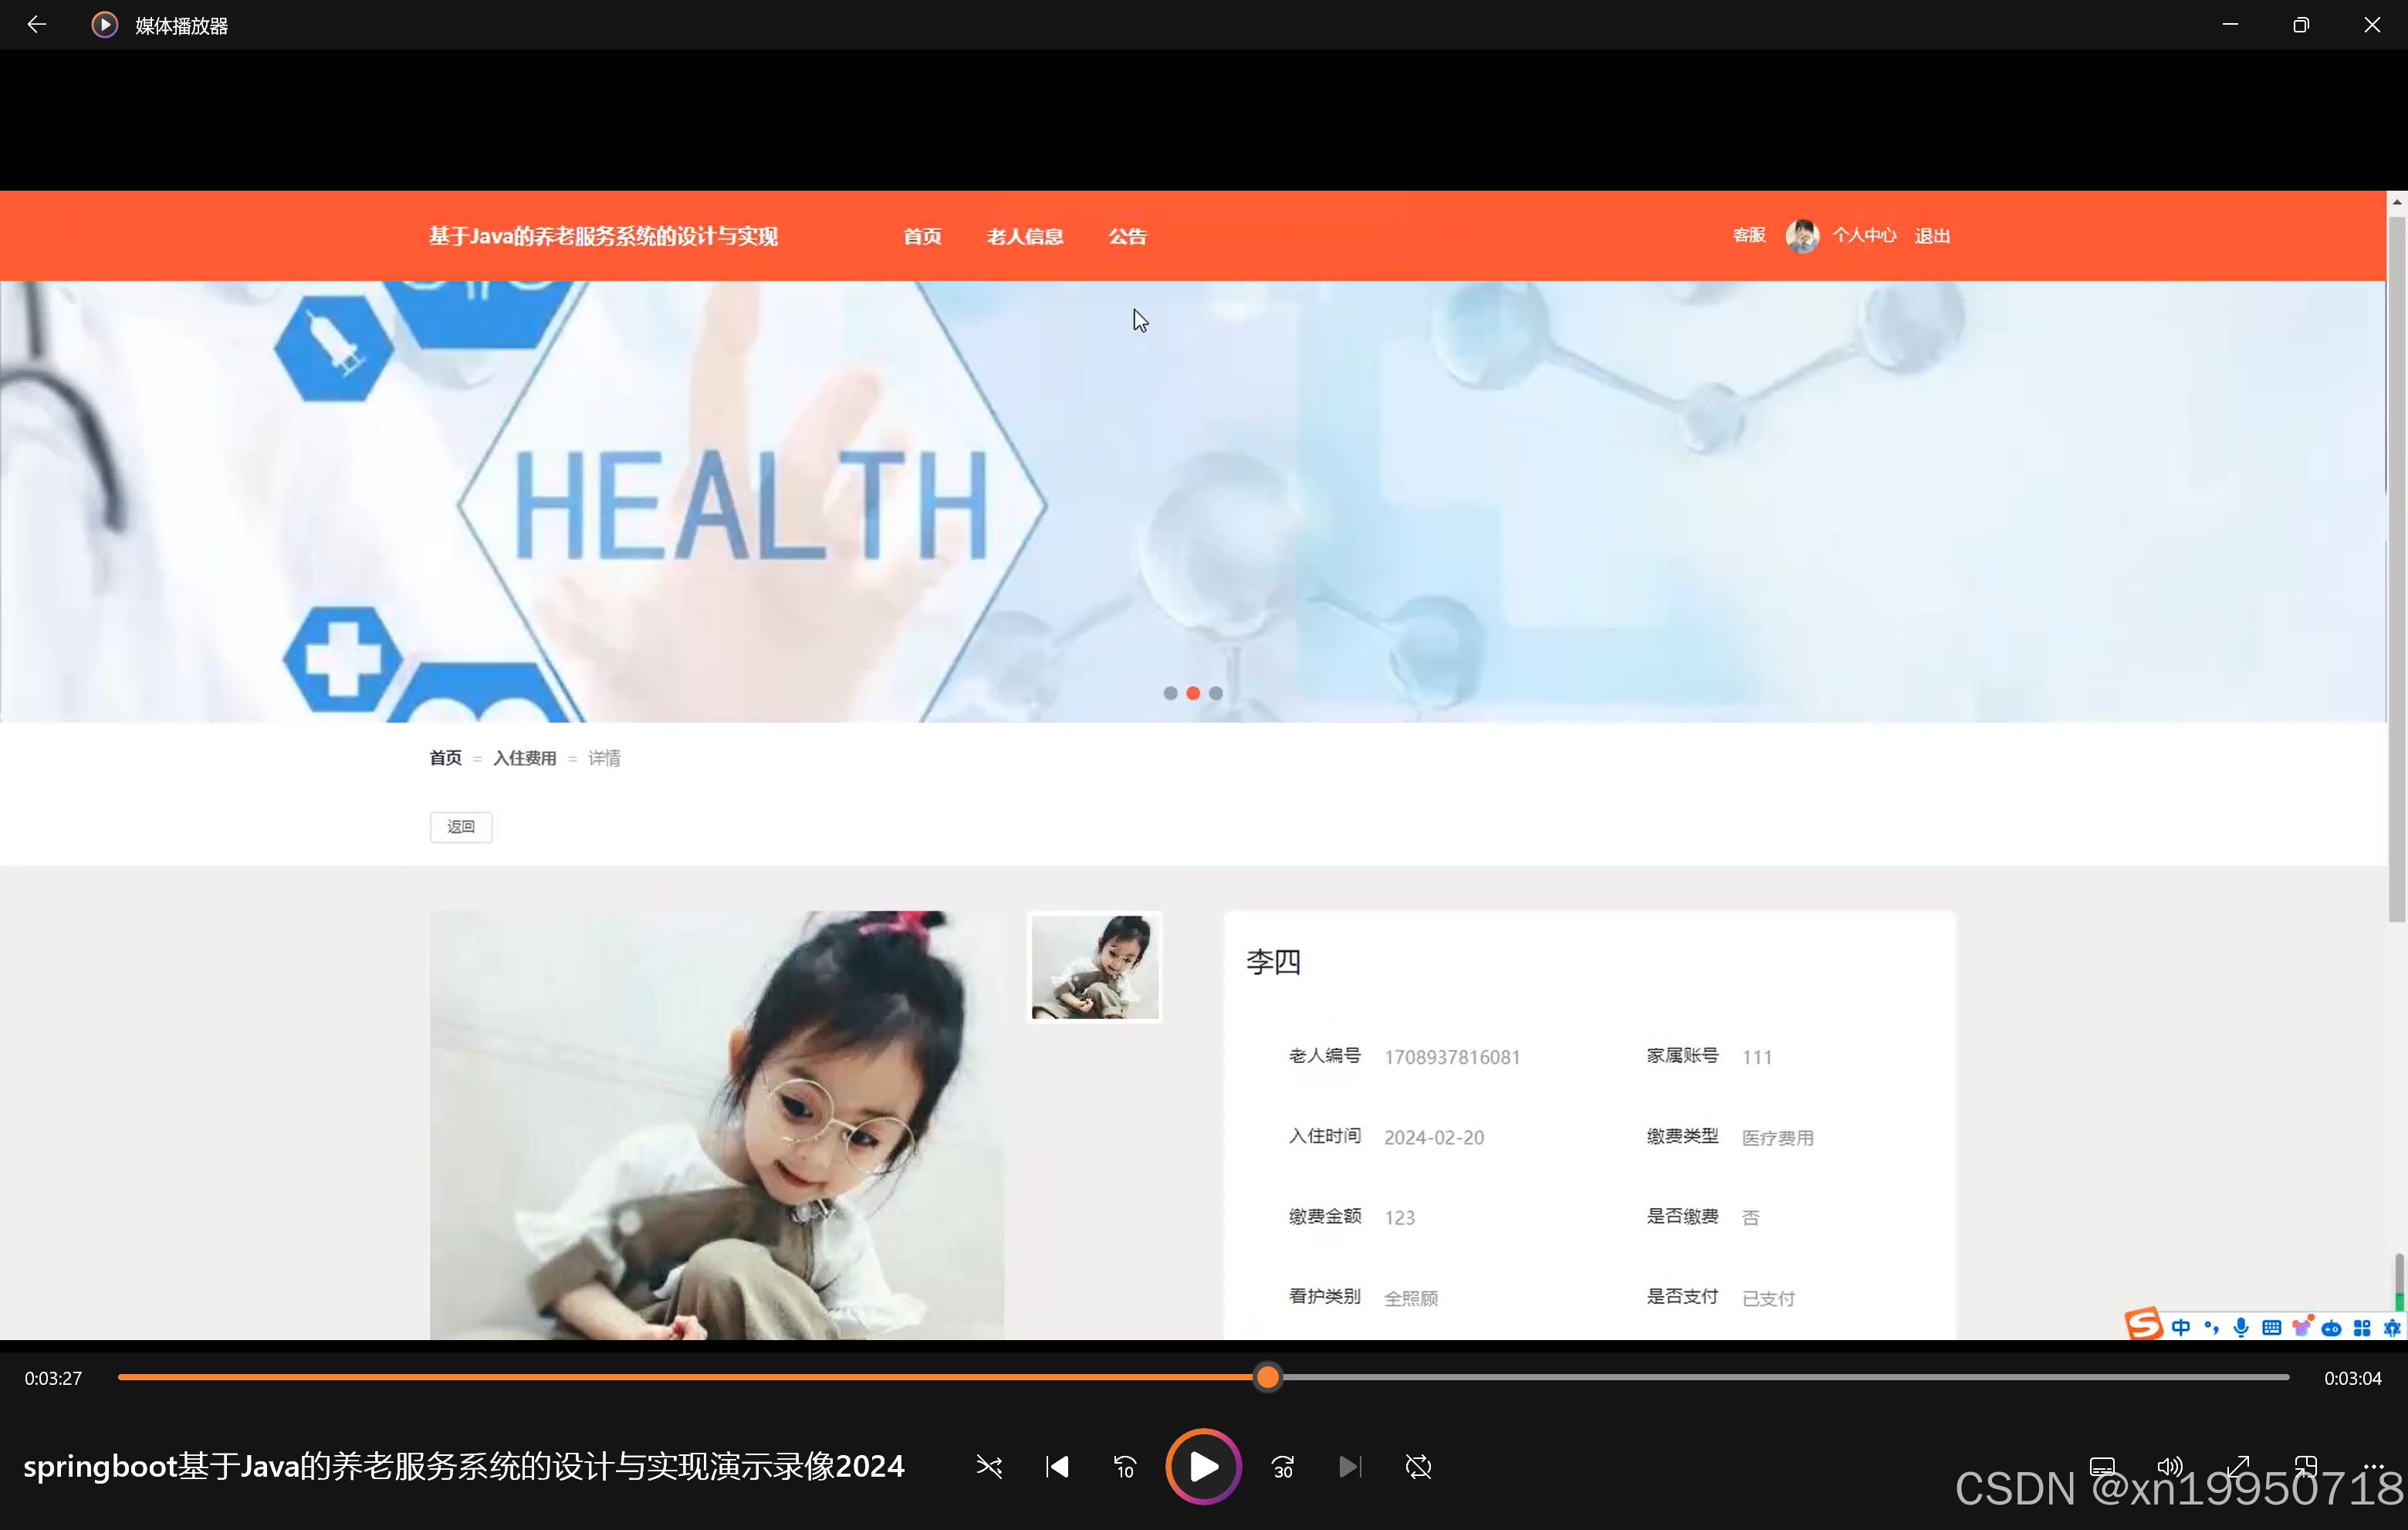Click Sogou voice input microphone

(x=2241, y=1327)
